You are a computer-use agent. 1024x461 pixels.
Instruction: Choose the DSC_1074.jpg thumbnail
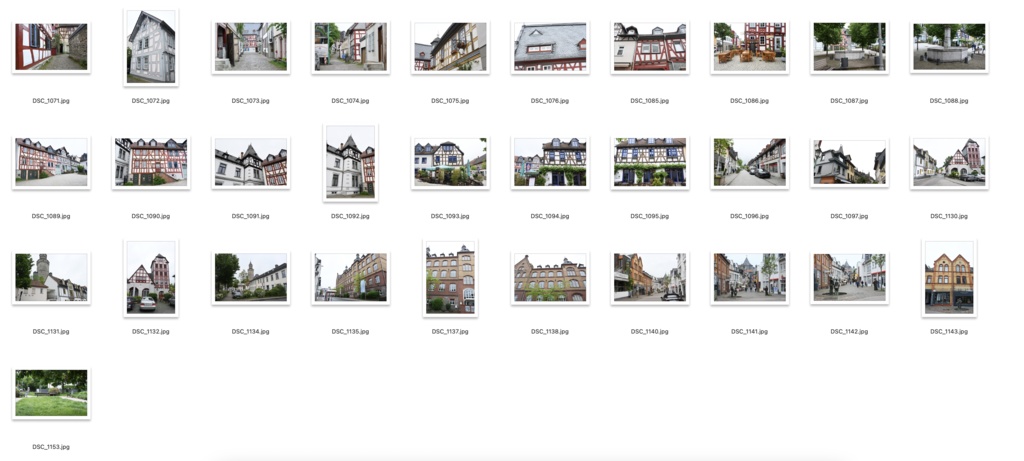[x=351, y=47]
